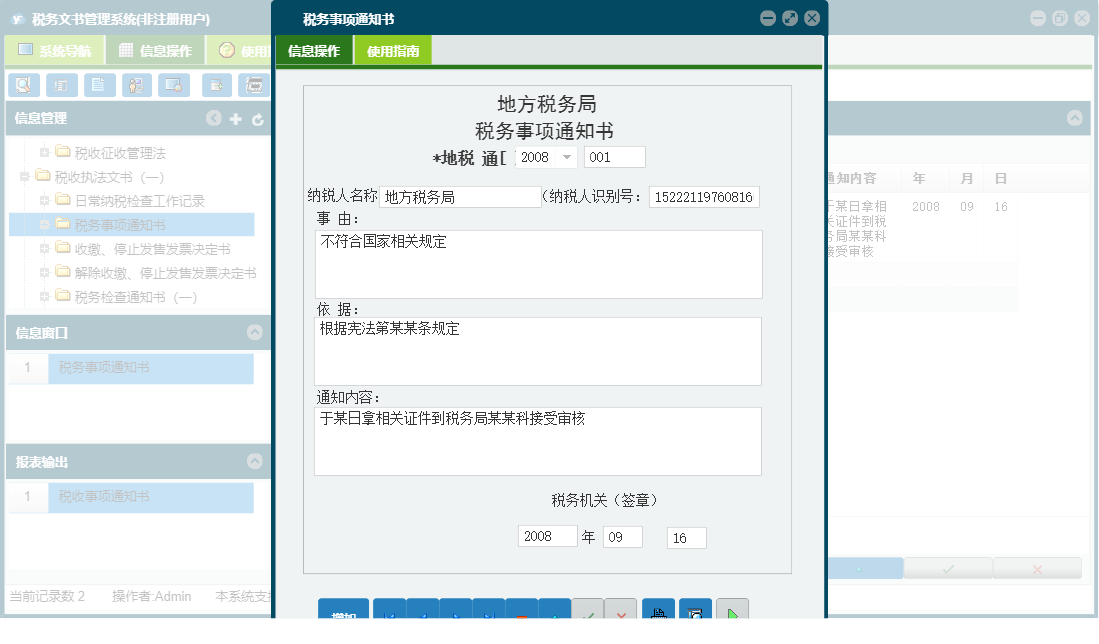Screen dimensions: 1099x644
Task: Collapse the 信息窗口 panel
Action: 255,332
